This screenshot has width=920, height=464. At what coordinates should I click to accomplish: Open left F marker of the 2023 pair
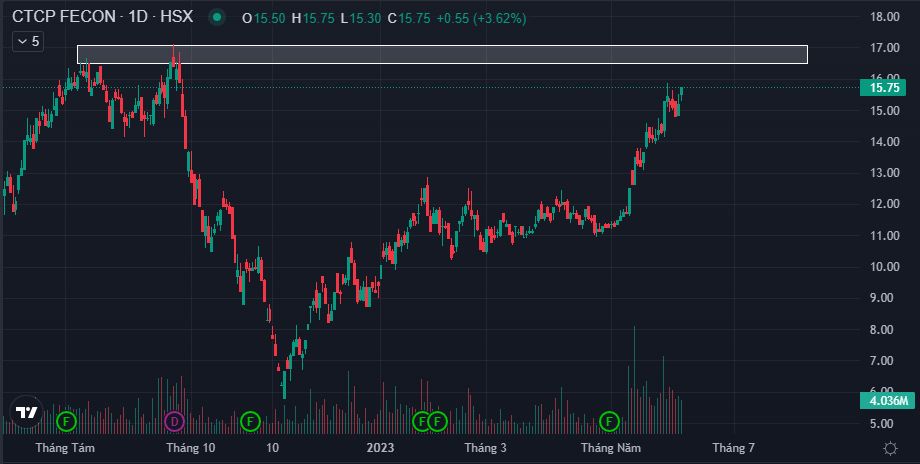421,421
